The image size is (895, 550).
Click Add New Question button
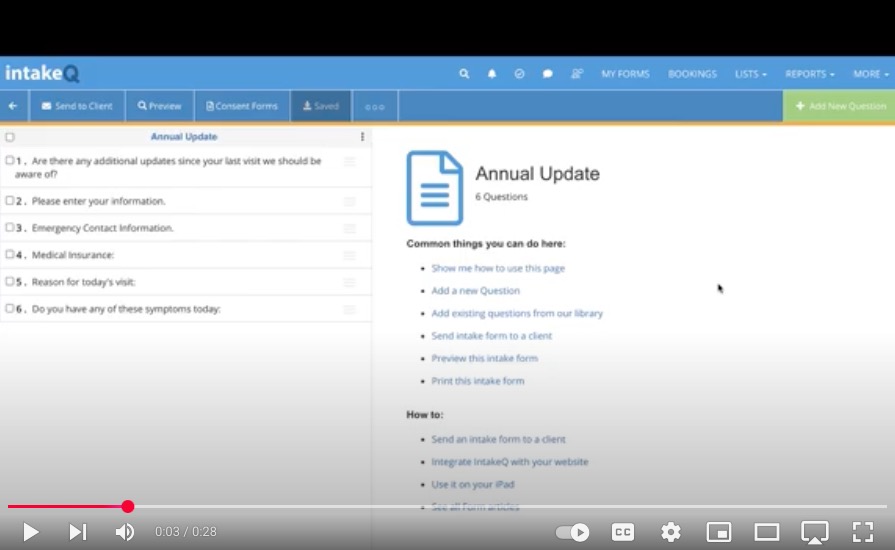pos(839,106)
